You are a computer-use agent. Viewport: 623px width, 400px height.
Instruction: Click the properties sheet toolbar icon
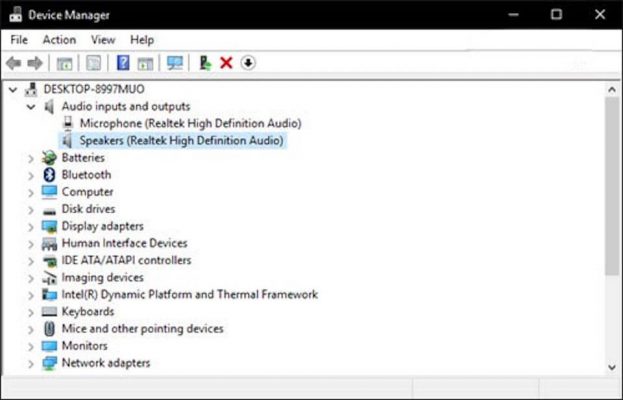(x=94, y=63)
